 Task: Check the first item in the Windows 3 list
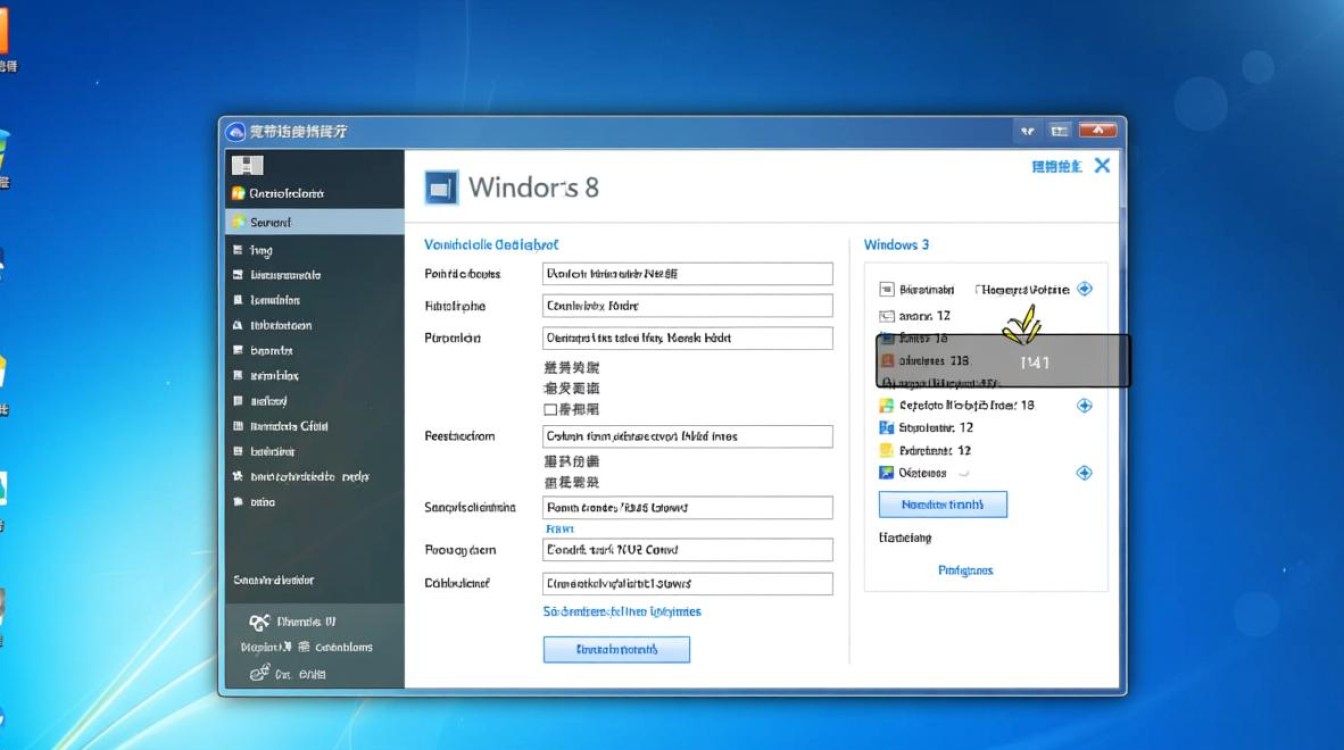click(x=886, y=289)
